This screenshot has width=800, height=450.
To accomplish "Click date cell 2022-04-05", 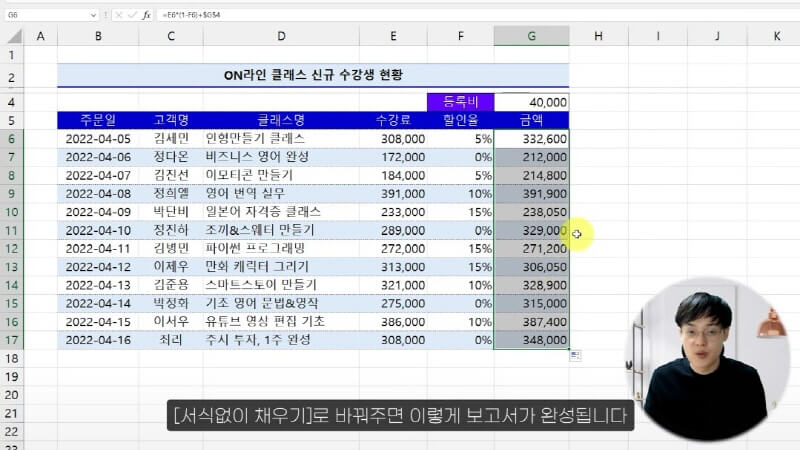I will click(98, 139).
